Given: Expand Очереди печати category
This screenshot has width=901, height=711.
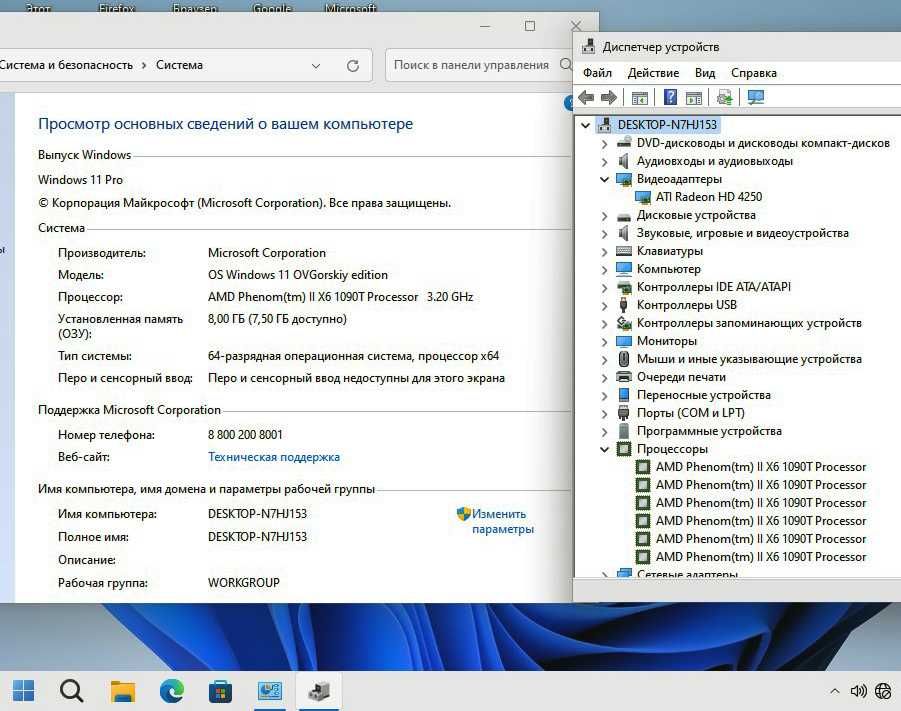Looking at the screenshot, I should coord(604,378).
